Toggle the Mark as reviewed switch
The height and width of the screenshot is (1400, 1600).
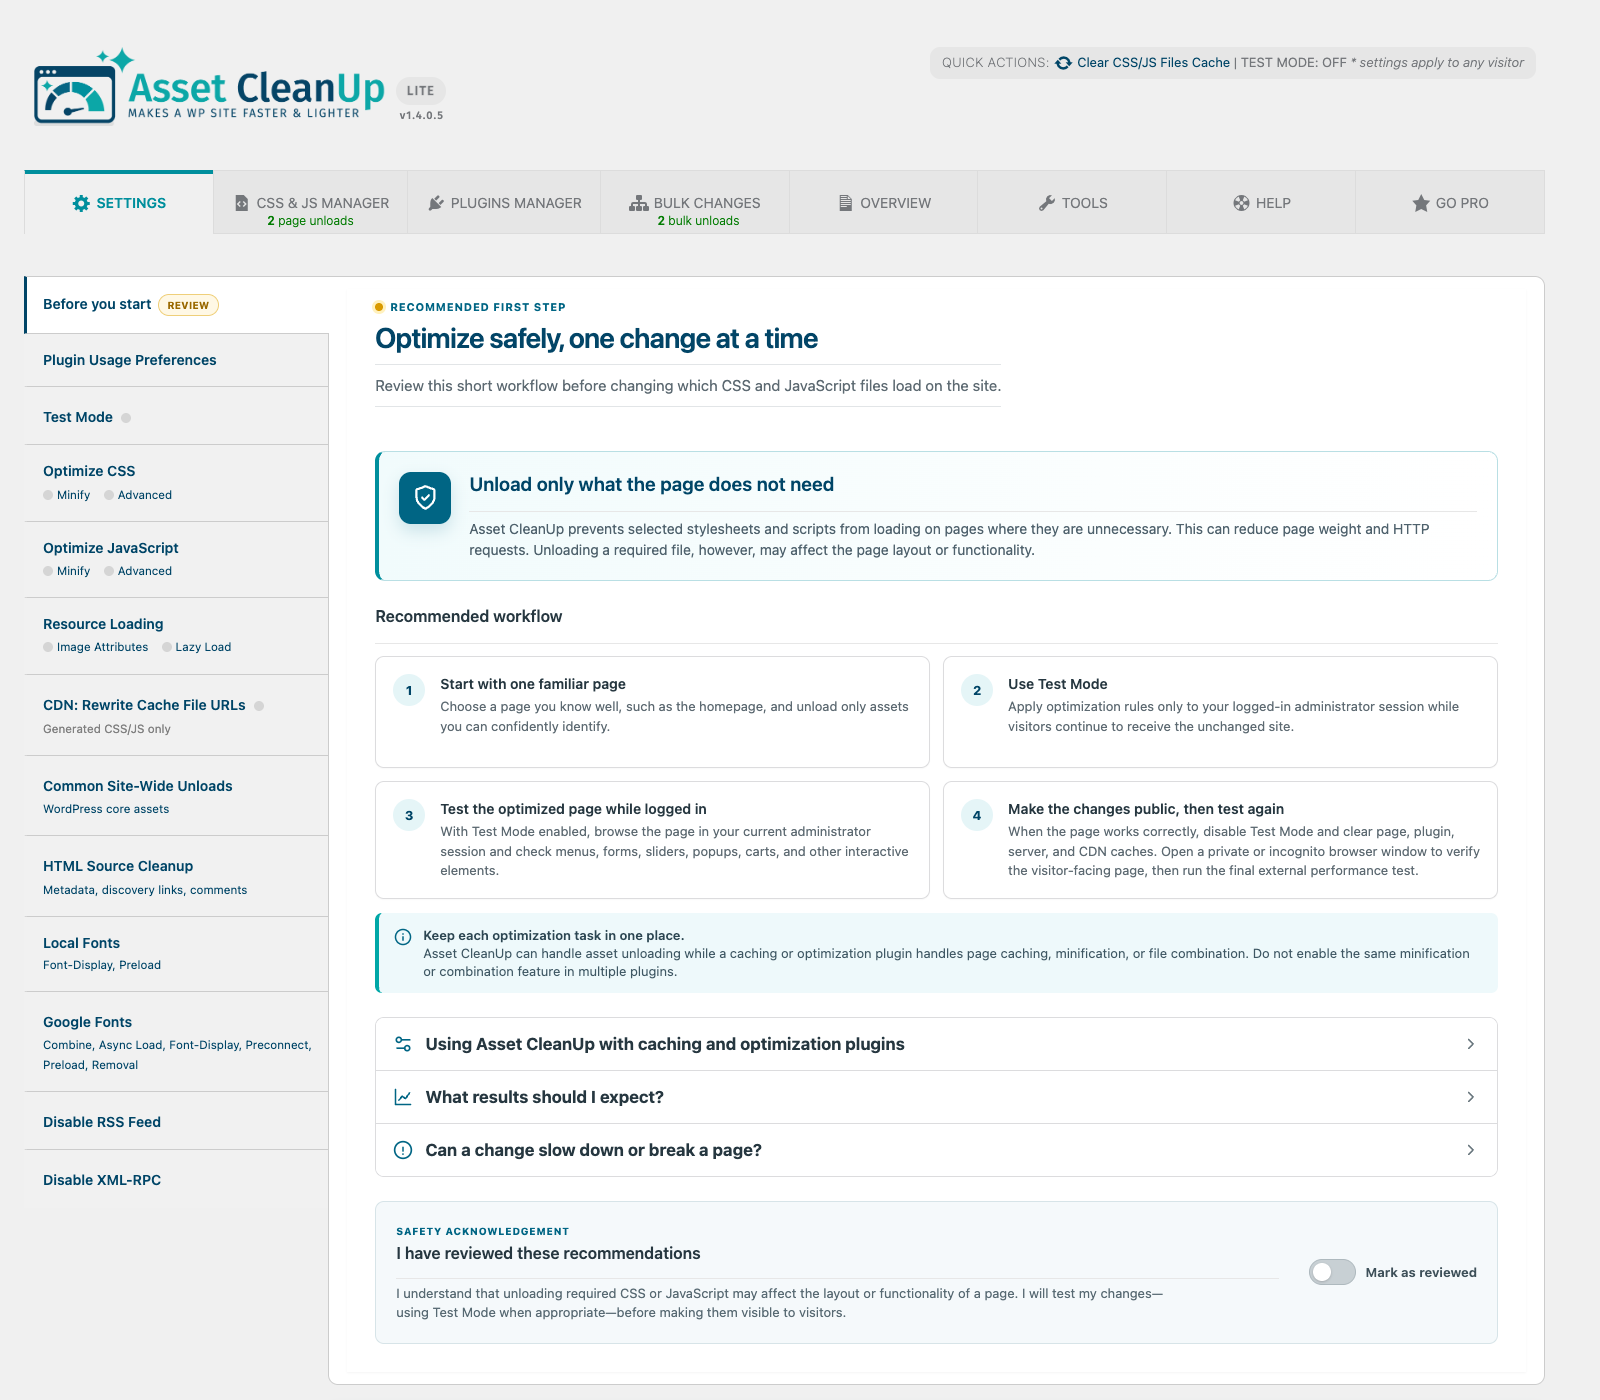pyautogui.click(x=1332, y=1272)
